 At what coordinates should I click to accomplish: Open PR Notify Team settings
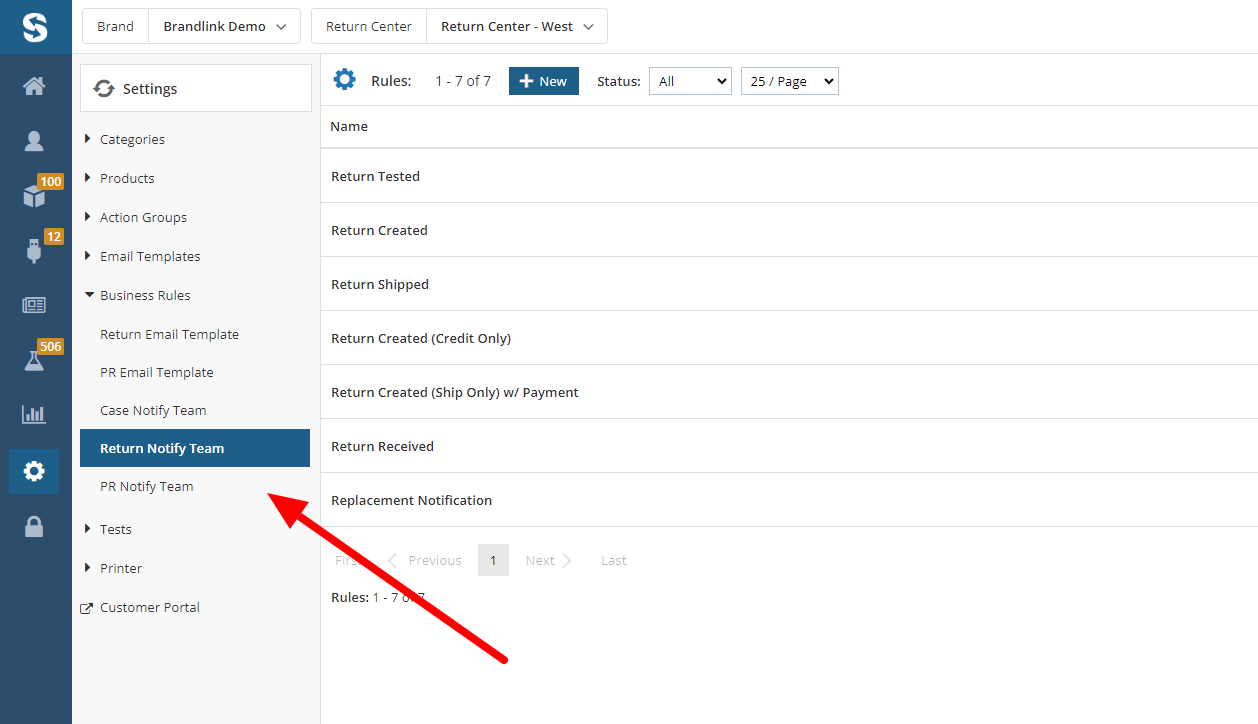146,486
